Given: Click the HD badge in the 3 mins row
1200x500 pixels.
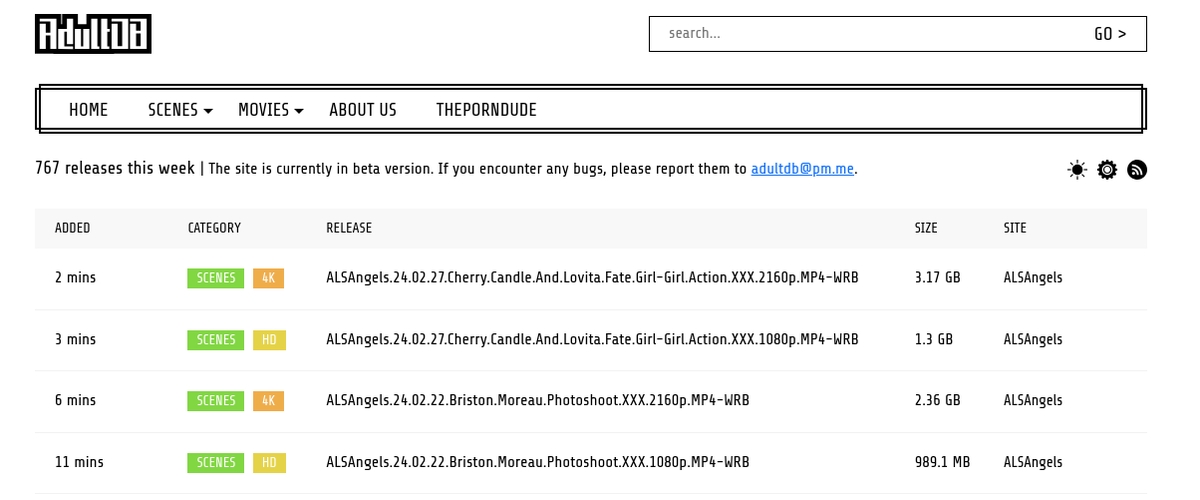Looking at the screenshot, I should pos(269,340).
